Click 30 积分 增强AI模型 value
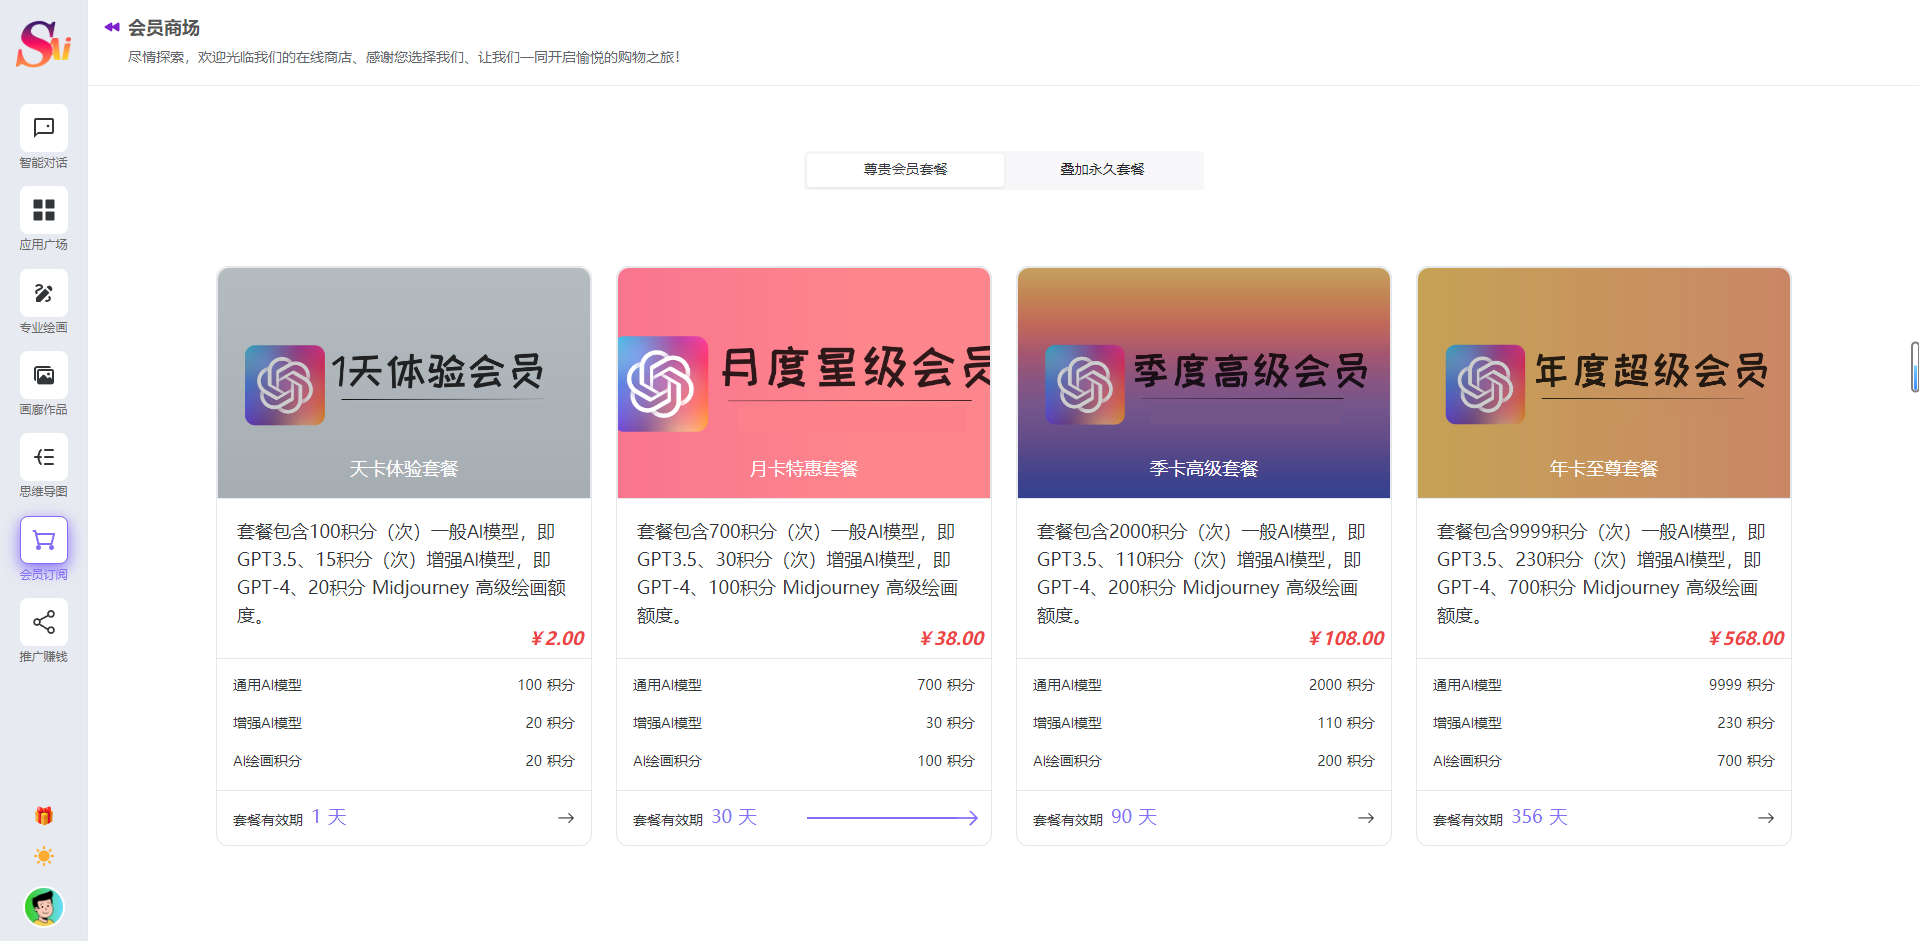1919x941 pixels. (x=949, y=723)
